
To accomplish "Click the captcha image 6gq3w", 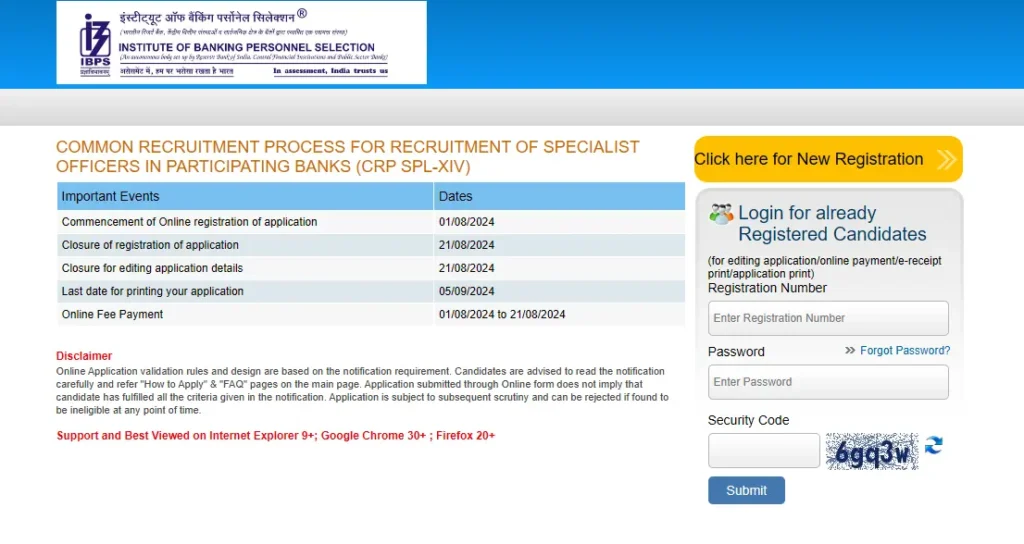I will 872,451.
